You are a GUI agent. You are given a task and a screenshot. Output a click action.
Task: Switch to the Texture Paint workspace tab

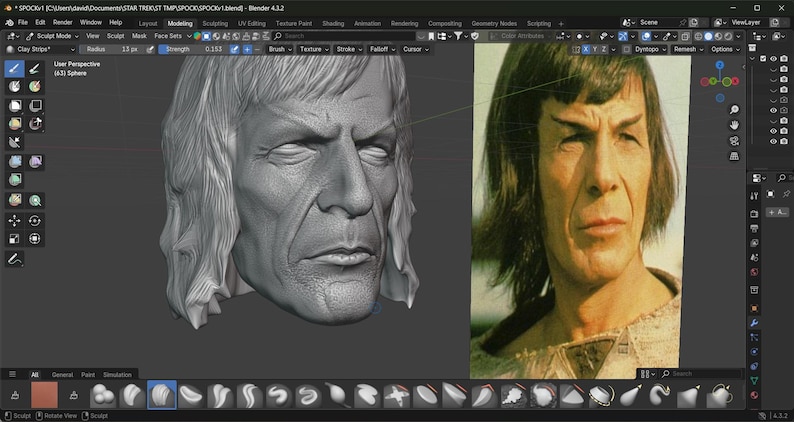[x=294, y=24]
